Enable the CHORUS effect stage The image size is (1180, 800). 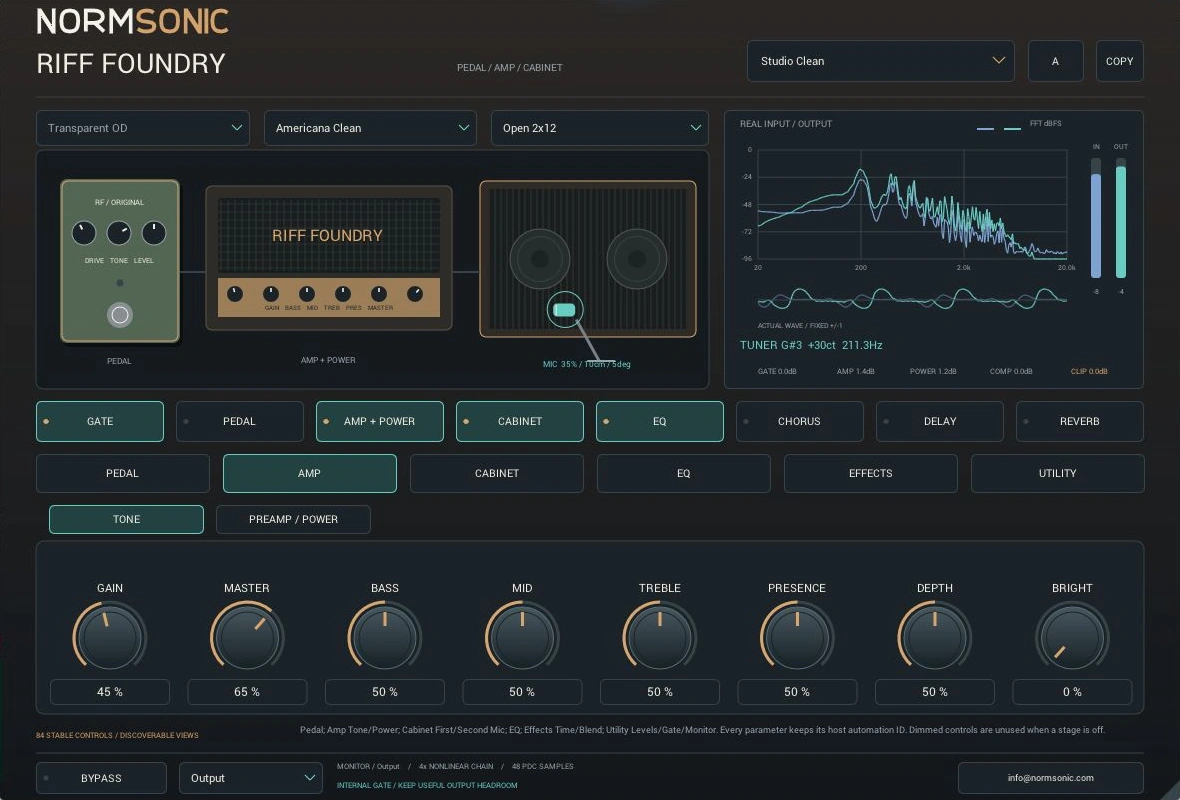[799, 421]
